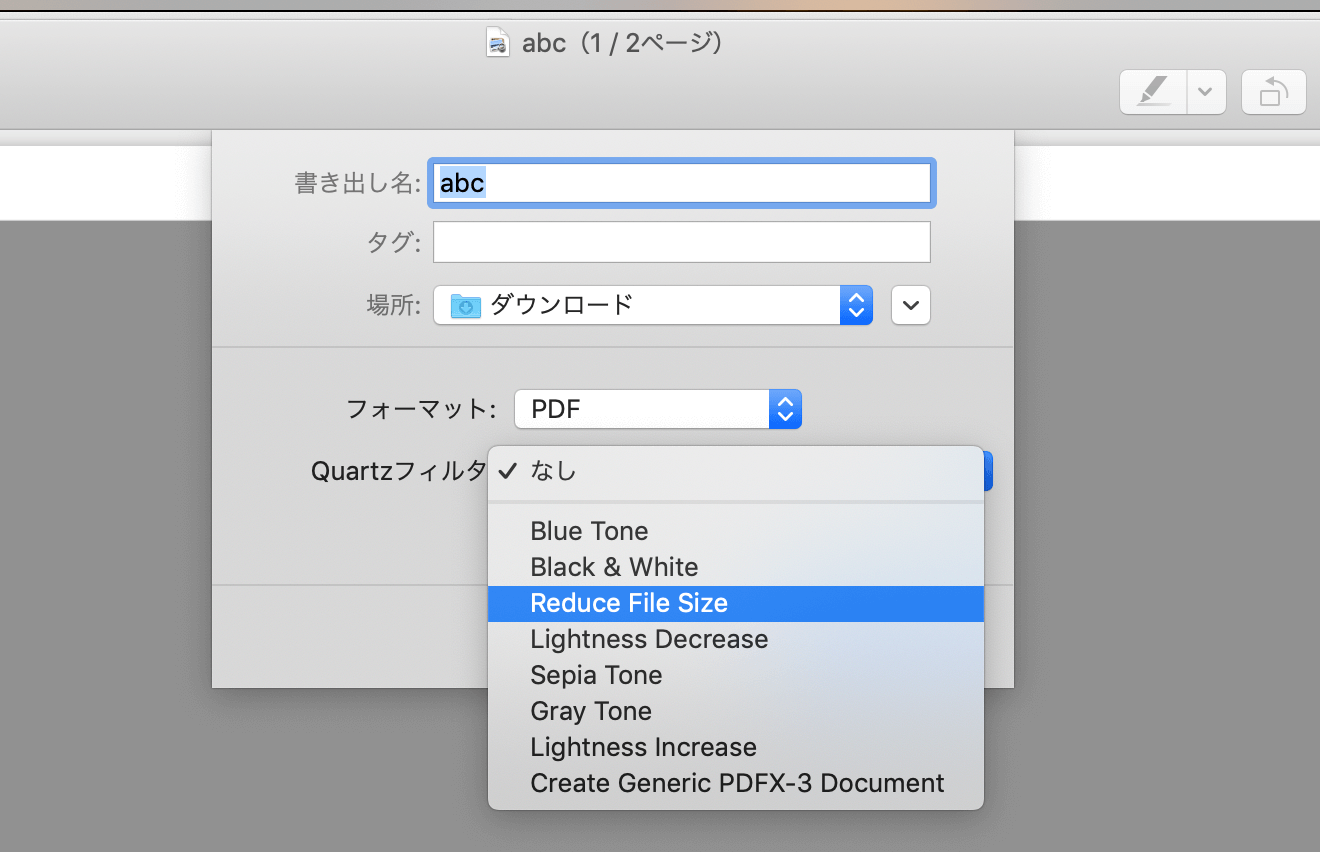1320x852 pixels.
Task: Select なし in the Quartz filter menu
Action: point(736,471)
